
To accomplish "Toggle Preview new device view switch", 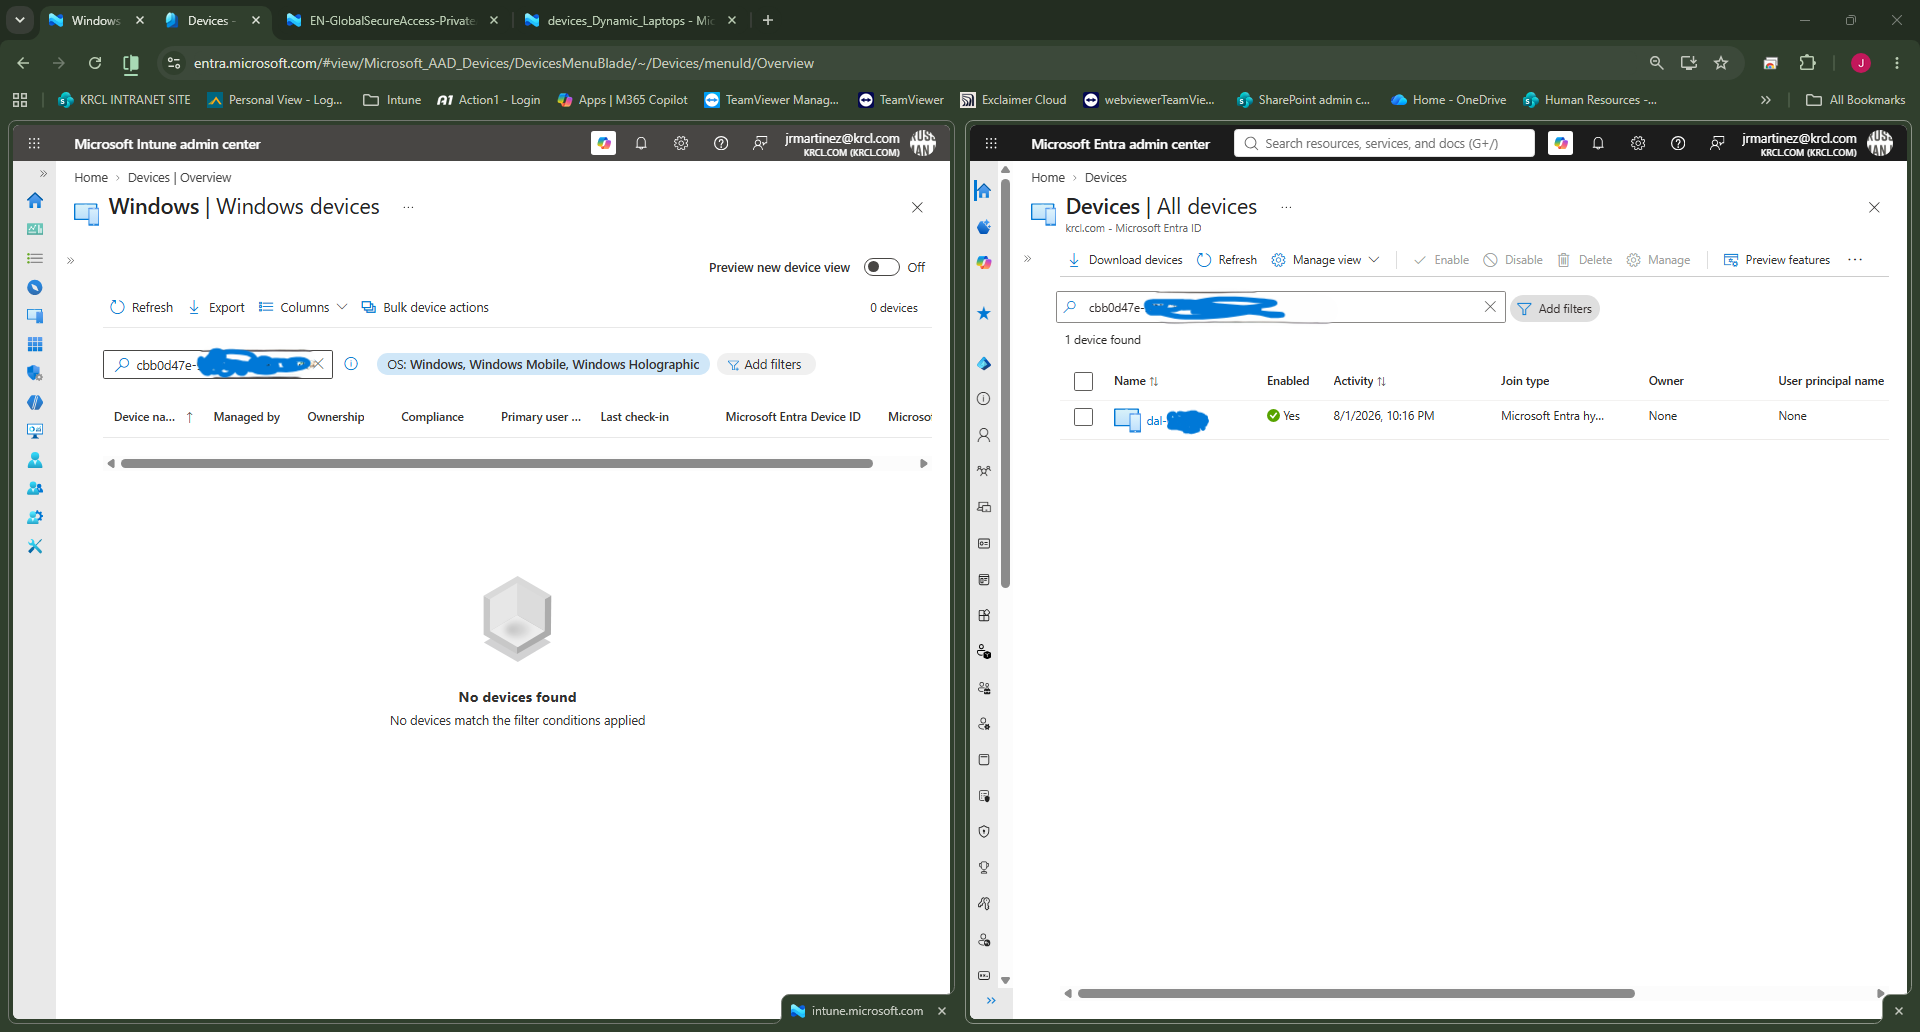I will pos(881,267).
